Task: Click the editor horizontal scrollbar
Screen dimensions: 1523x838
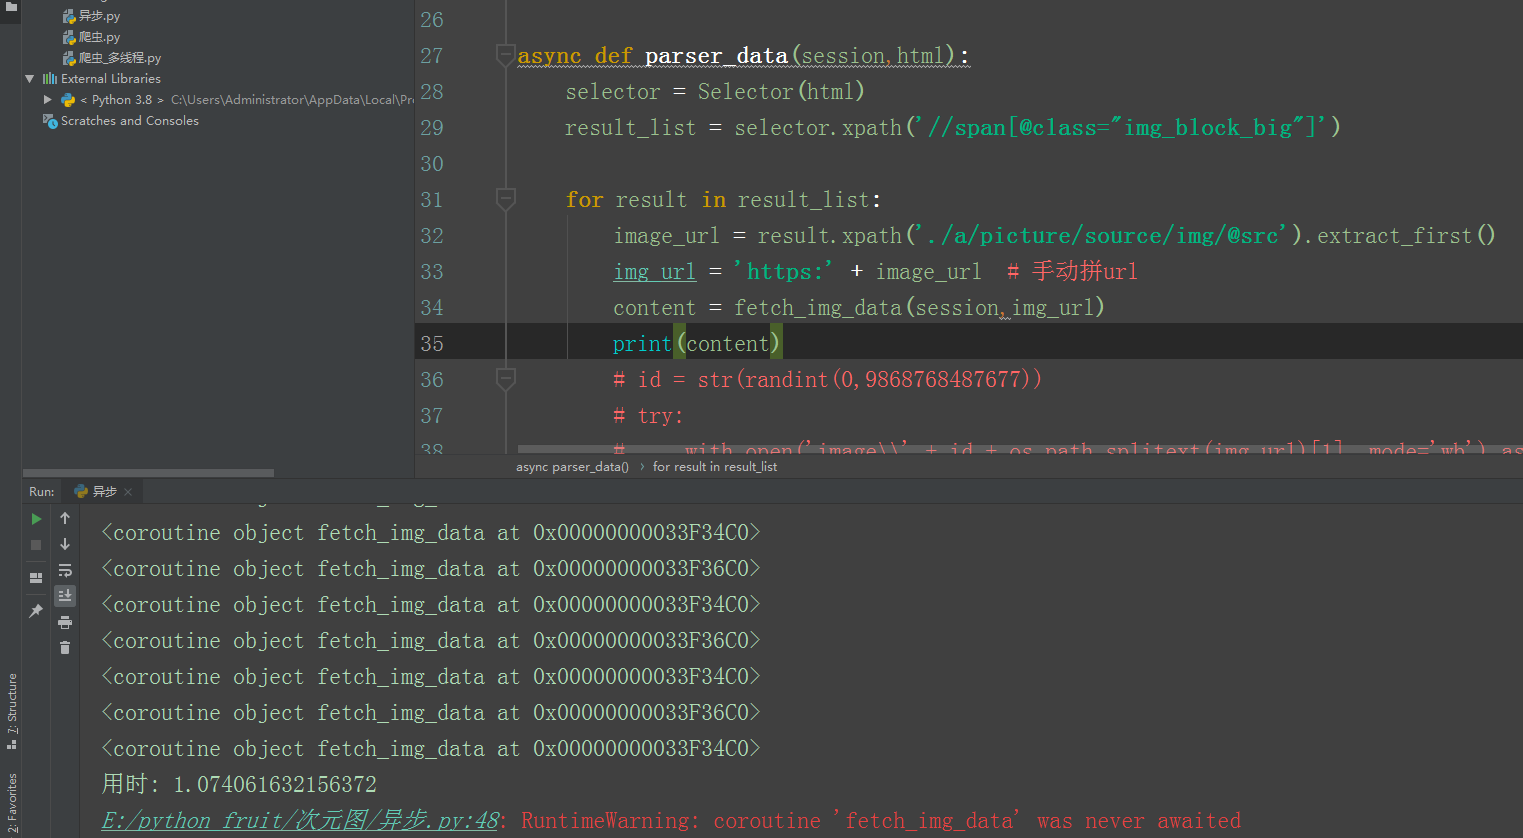Action: point(1020,449)
